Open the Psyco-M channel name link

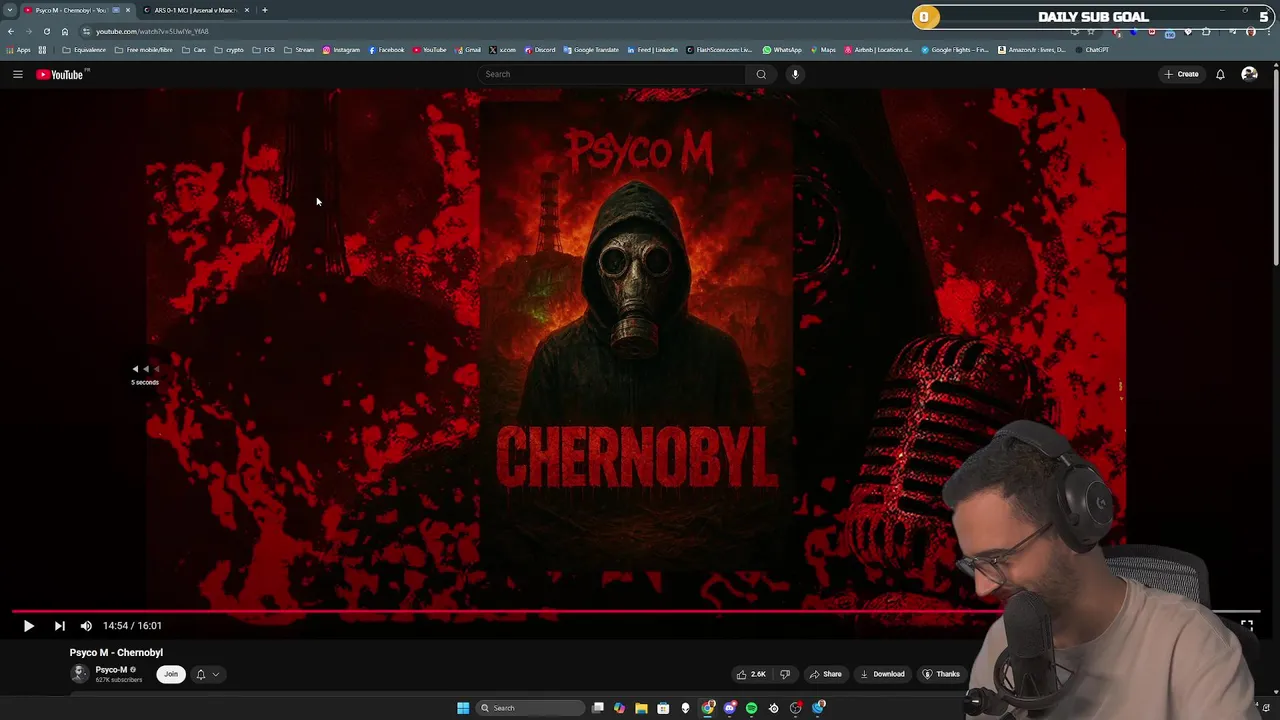(x=111, y=669)
